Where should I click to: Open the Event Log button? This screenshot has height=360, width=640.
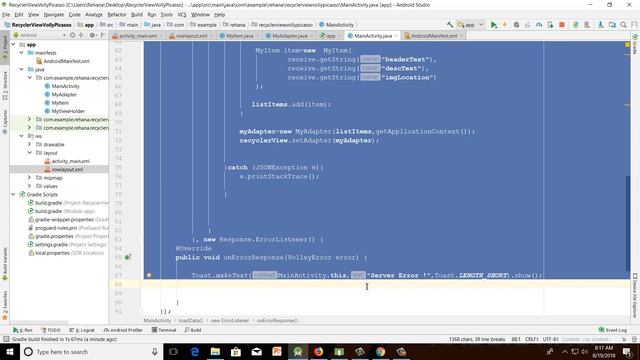[613, 330]
